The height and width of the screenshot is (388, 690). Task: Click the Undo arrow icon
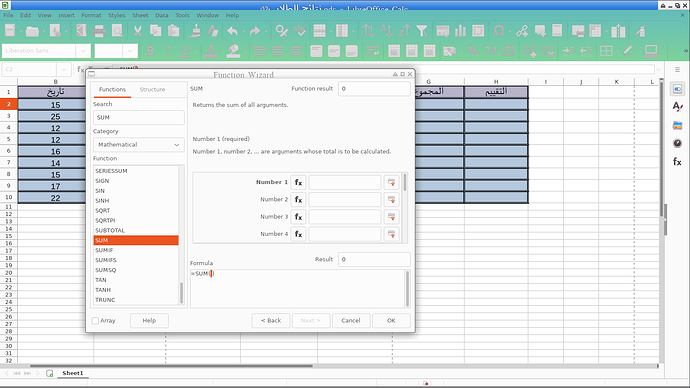[232, 31]
